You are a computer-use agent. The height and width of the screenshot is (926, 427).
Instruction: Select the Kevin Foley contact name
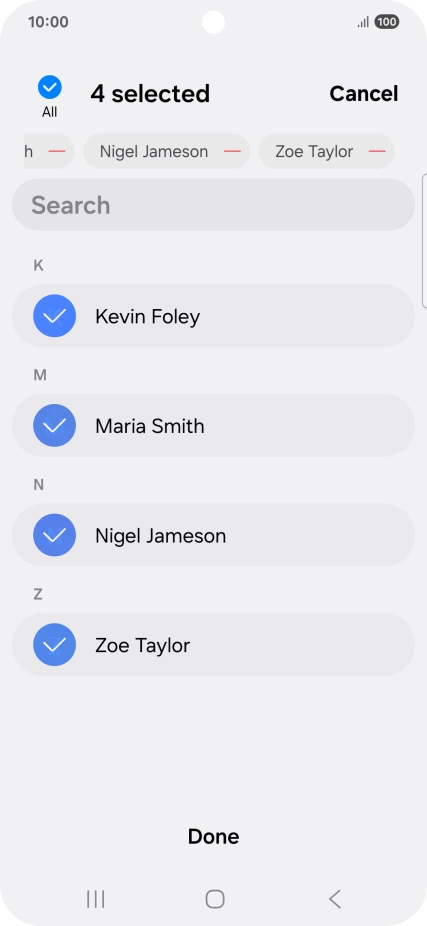148,317
